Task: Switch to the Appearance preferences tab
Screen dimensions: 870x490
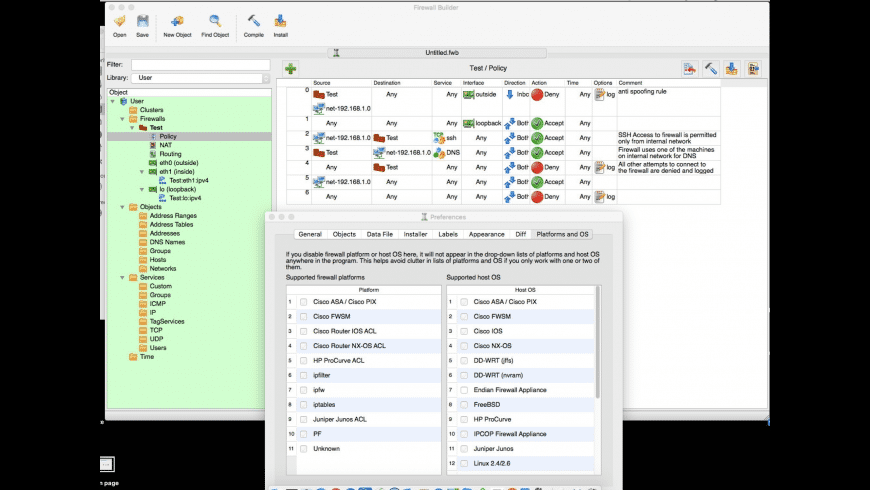Action: pyautogui.click(x=486, y=234)
